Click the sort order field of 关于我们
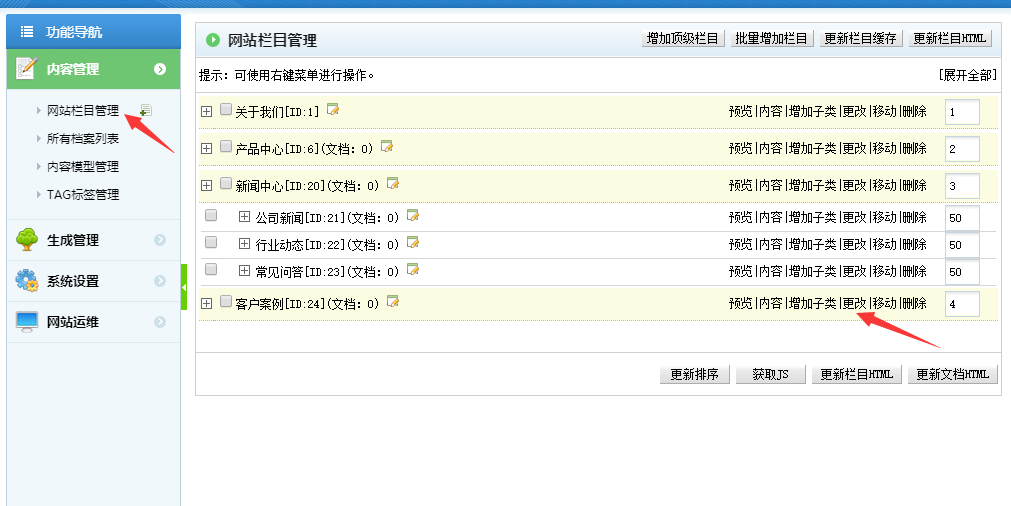 (961, 112)
